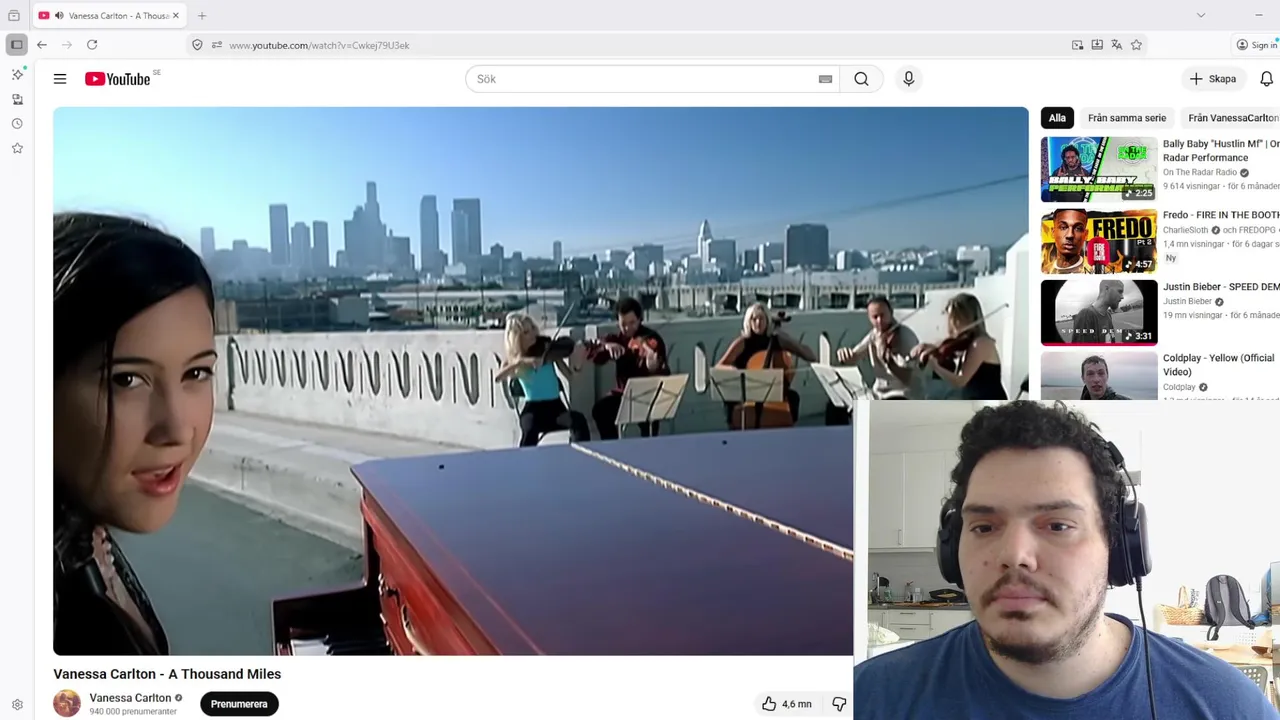The width and height of the screenshot is (1280, 720).
Task: Dislike the video with thumbs down
Action: (839, 704)
